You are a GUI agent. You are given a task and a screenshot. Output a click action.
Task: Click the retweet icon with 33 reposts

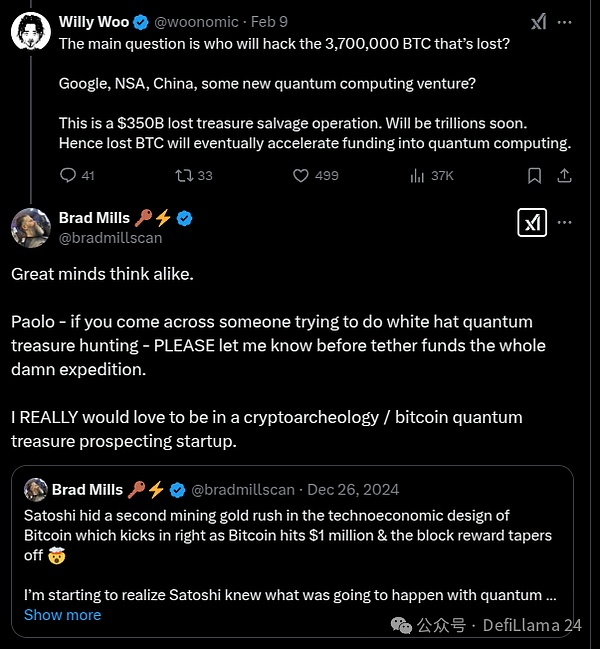click(x=182, y=176)
